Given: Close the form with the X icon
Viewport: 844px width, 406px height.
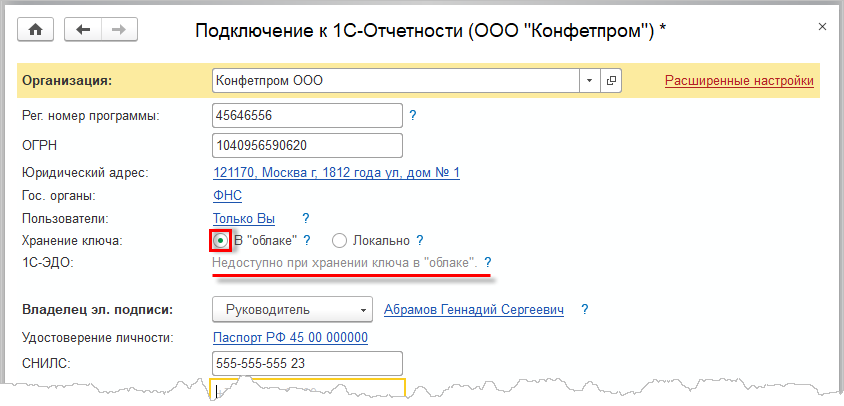Looking at the screenshot, I should [x=822, y=26].
